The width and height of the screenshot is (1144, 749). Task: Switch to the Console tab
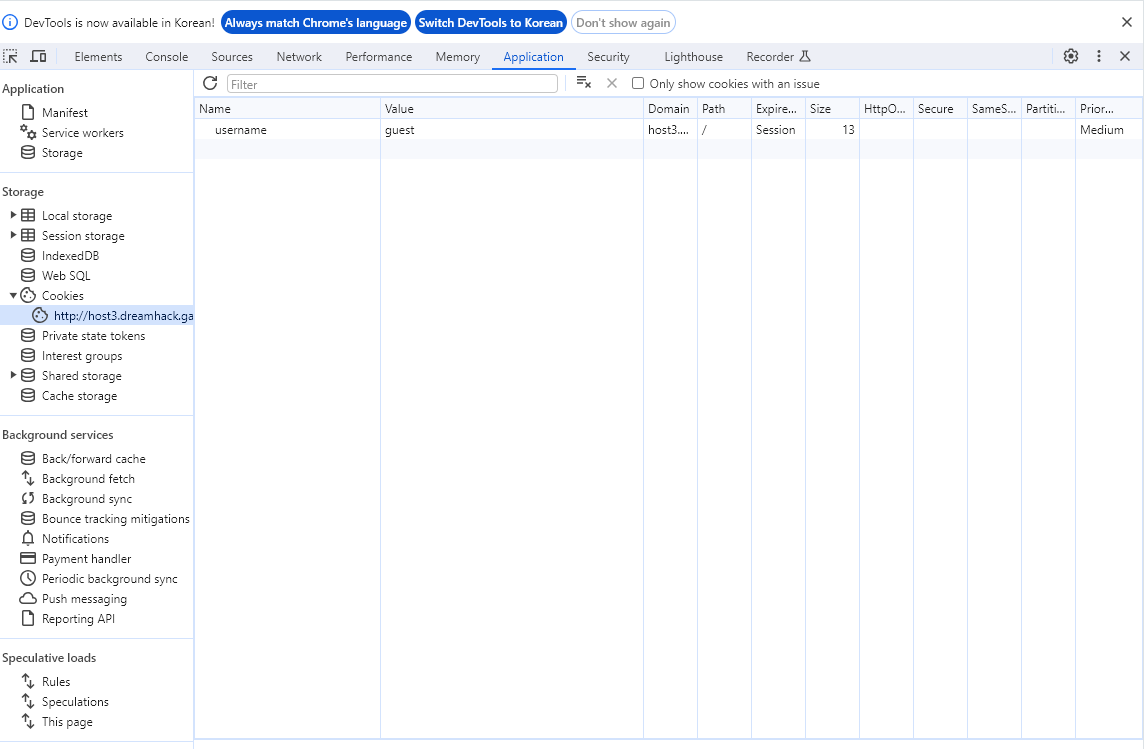[x=166, y=57]
